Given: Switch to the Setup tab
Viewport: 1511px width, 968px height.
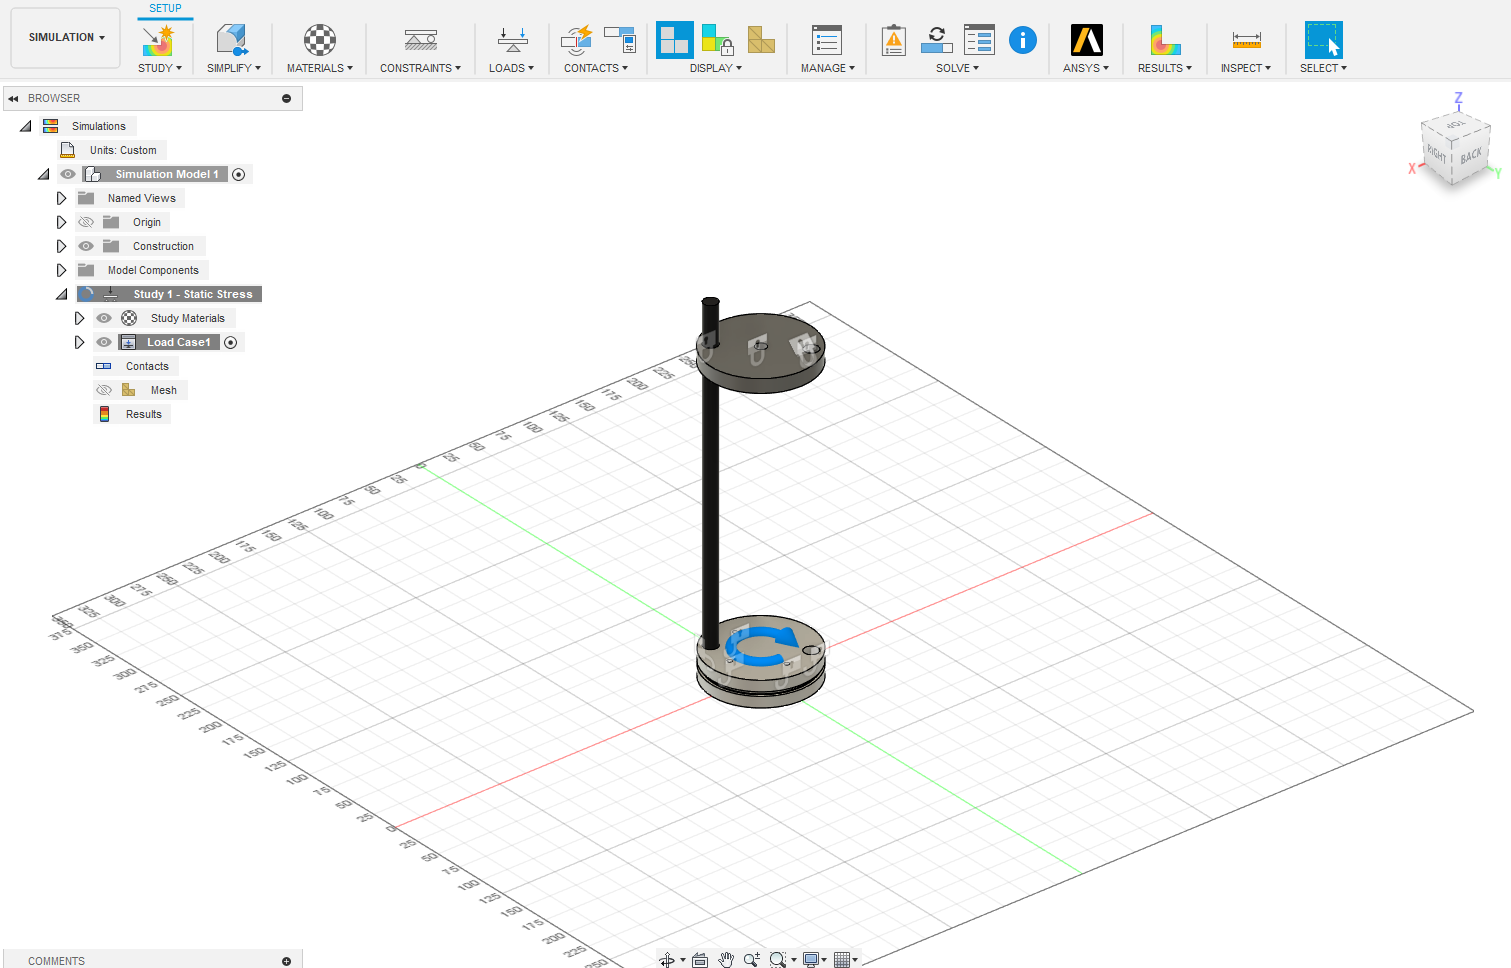Looking at the screenshot, I should point(164,7).
